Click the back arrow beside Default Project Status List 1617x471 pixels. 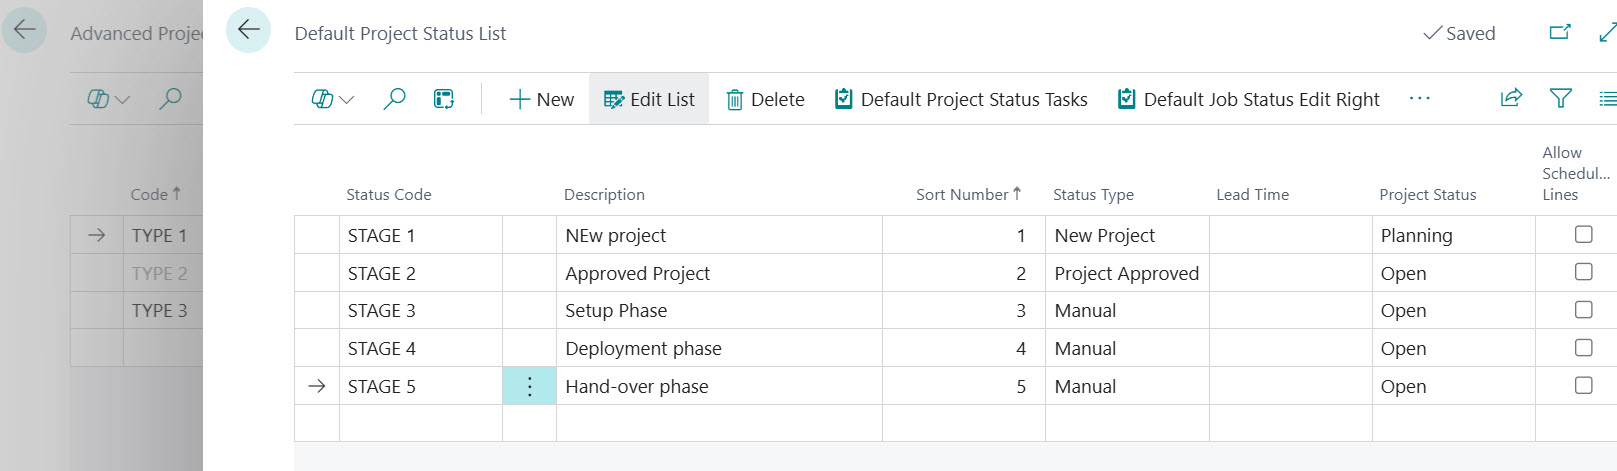tap(248, 30)
